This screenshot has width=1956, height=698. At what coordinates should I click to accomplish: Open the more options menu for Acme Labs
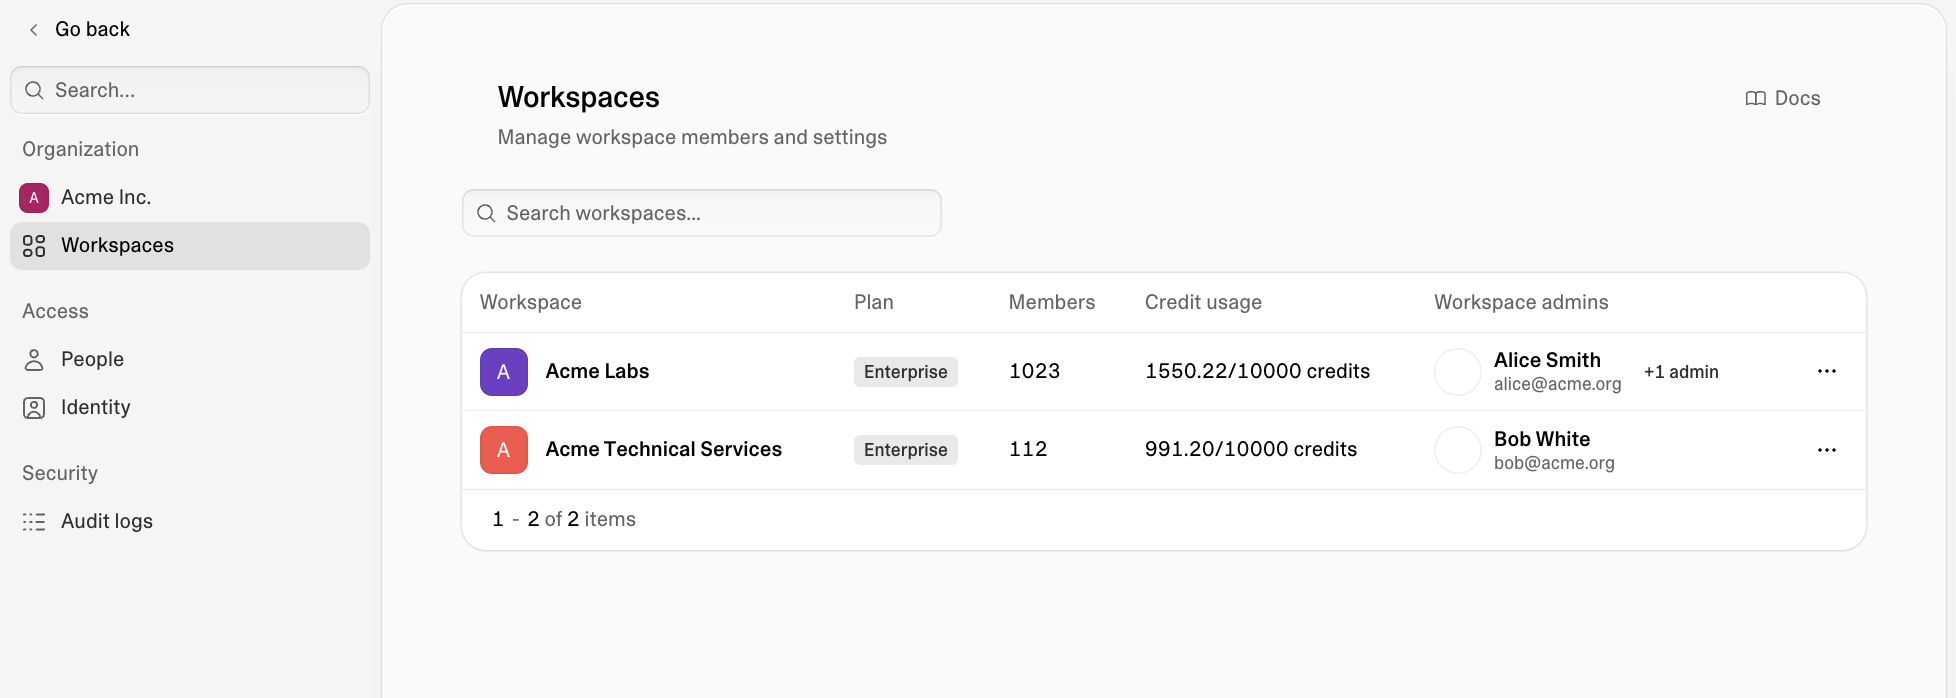[x=1827, y=371]
